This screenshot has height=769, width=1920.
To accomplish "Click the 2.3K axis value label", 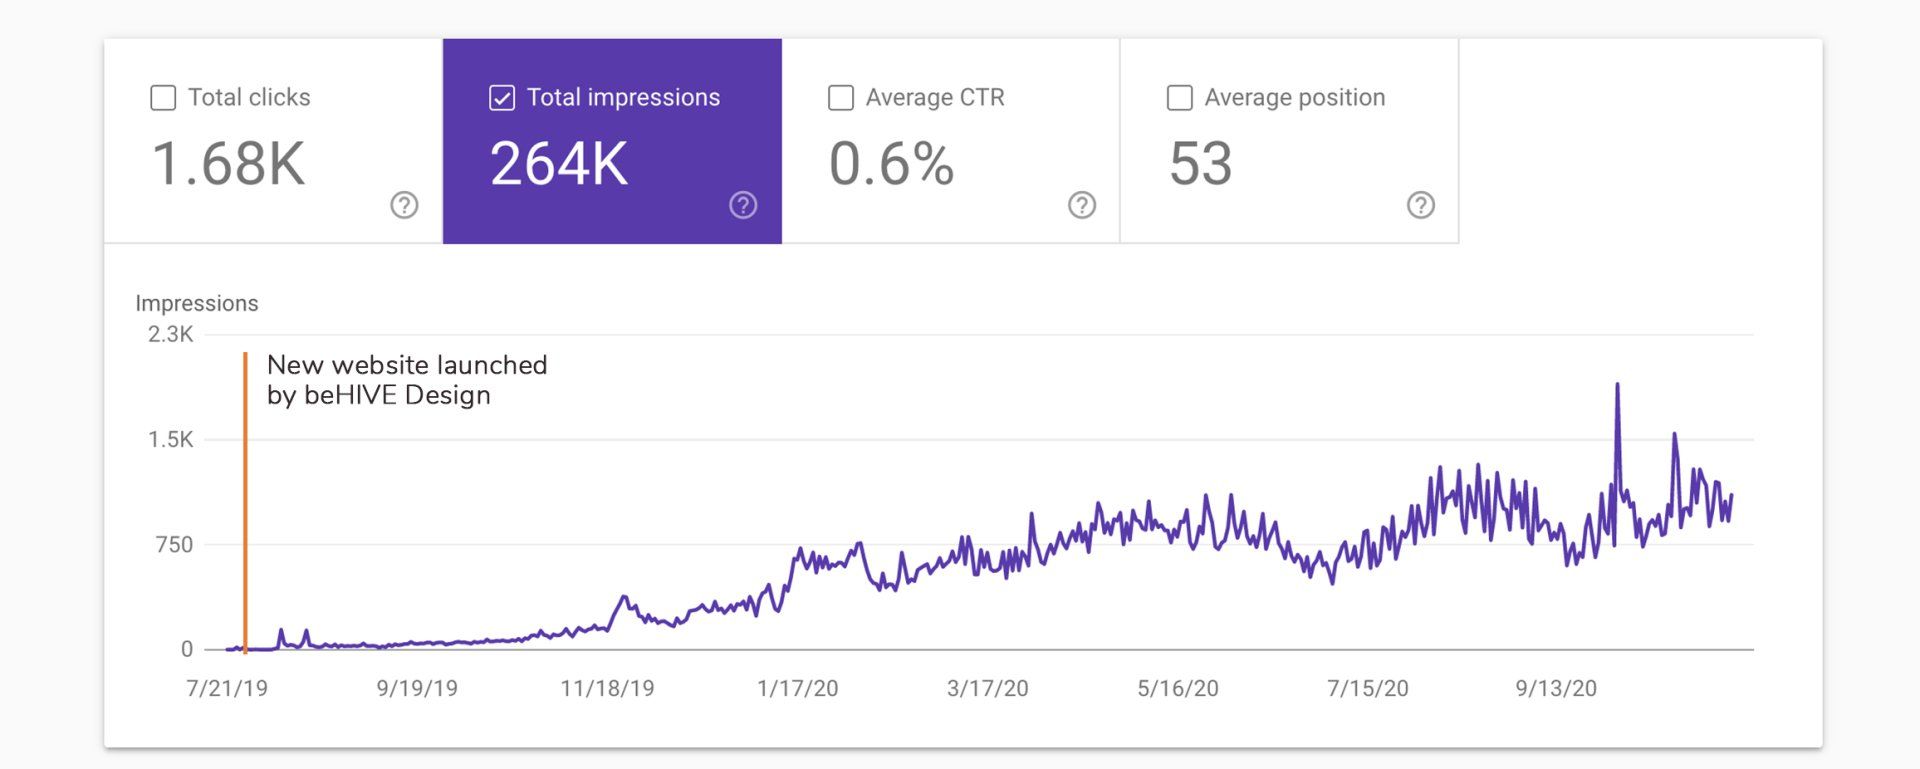I will click(x=171, y=334).
